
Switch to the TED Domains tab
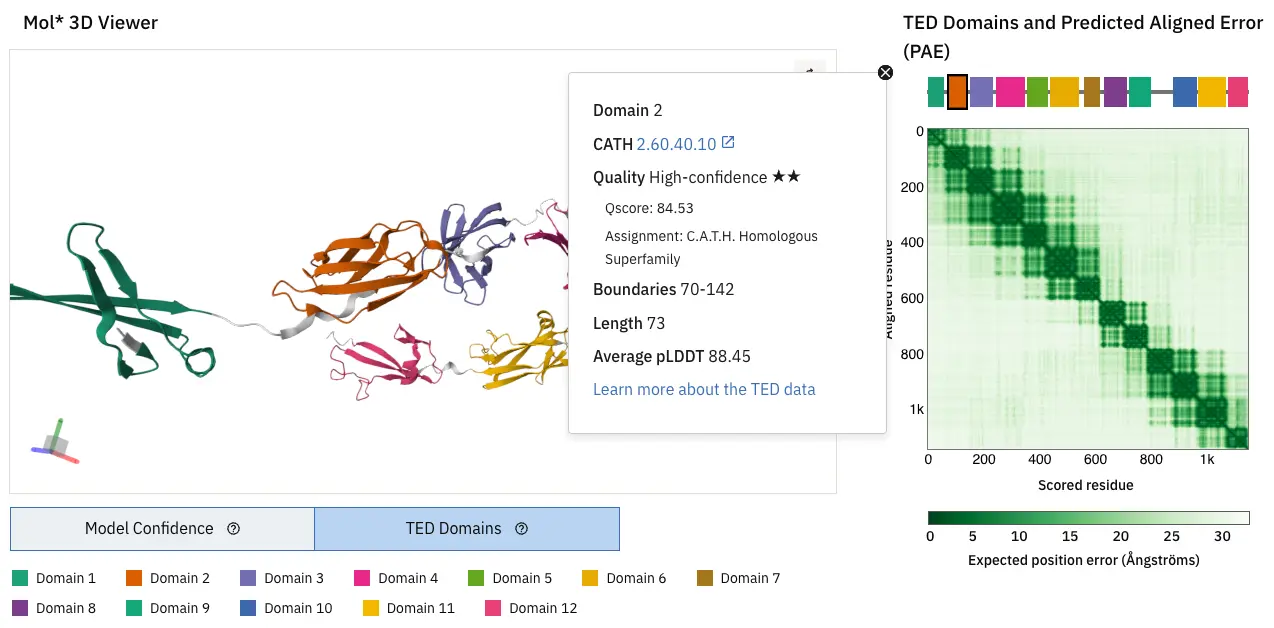click(466, 529)
